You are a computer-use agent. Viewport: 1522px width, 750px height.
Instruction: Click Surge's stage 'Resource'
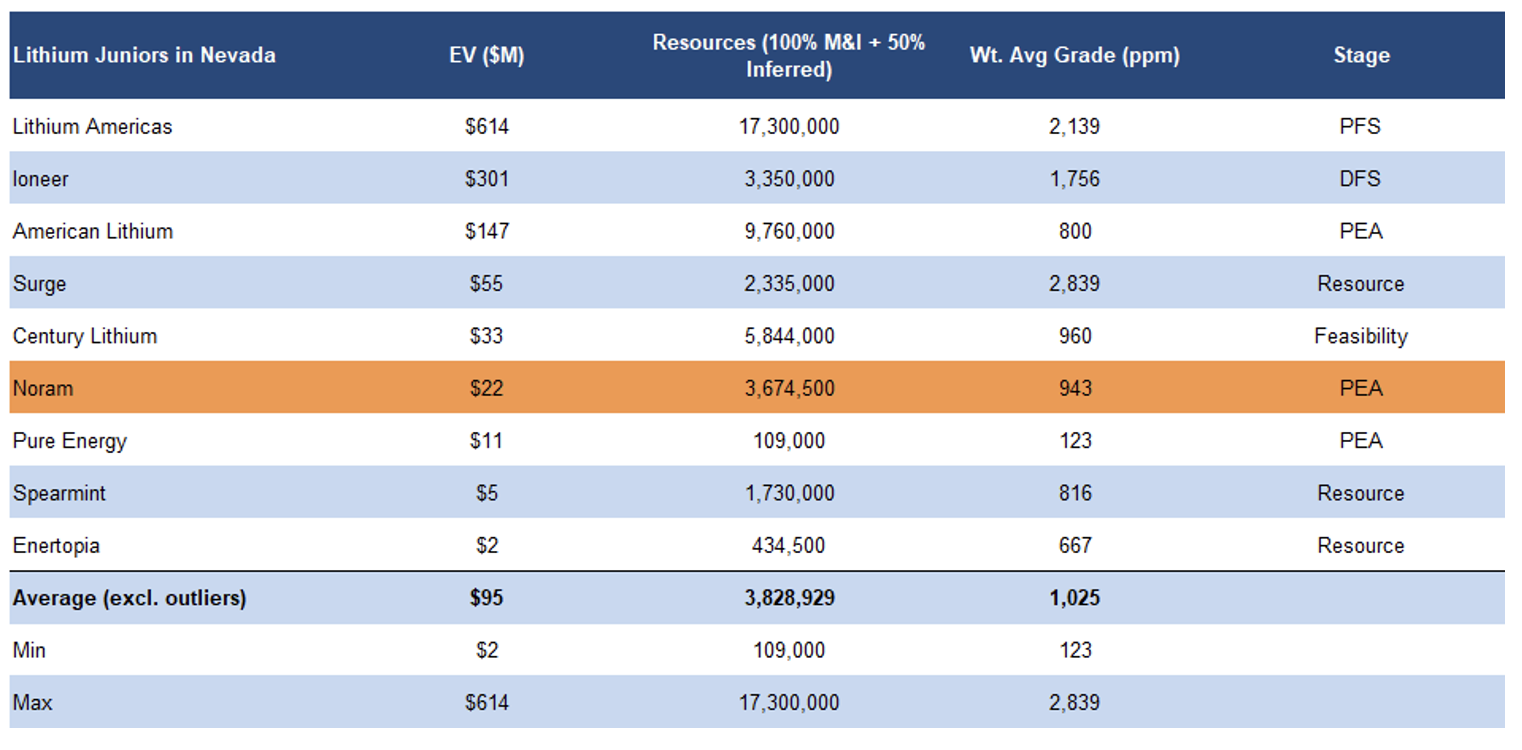1361,284
